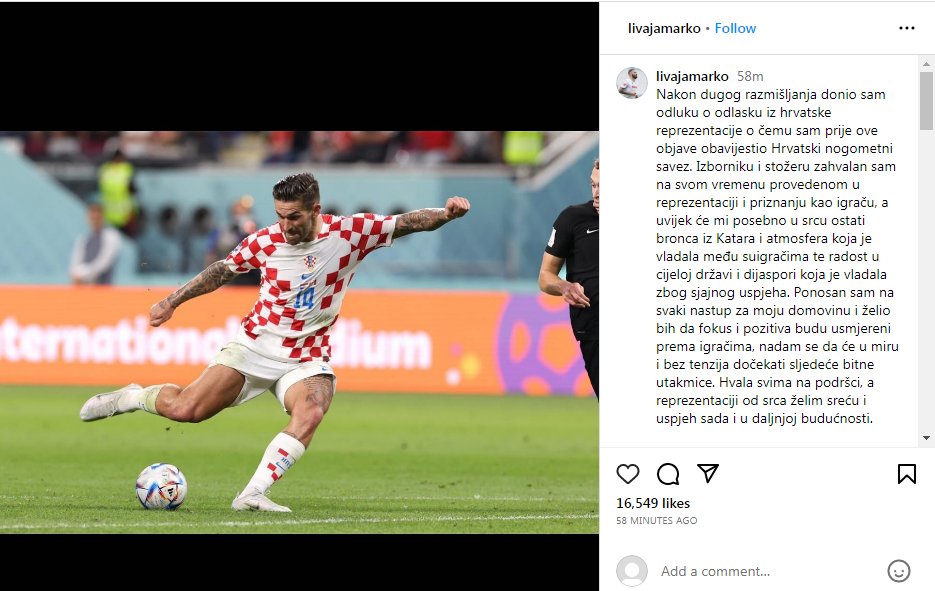Viewport: 935px width, 591px height.
Task: Click the 58m time beside the username
Action: (750, 76)
